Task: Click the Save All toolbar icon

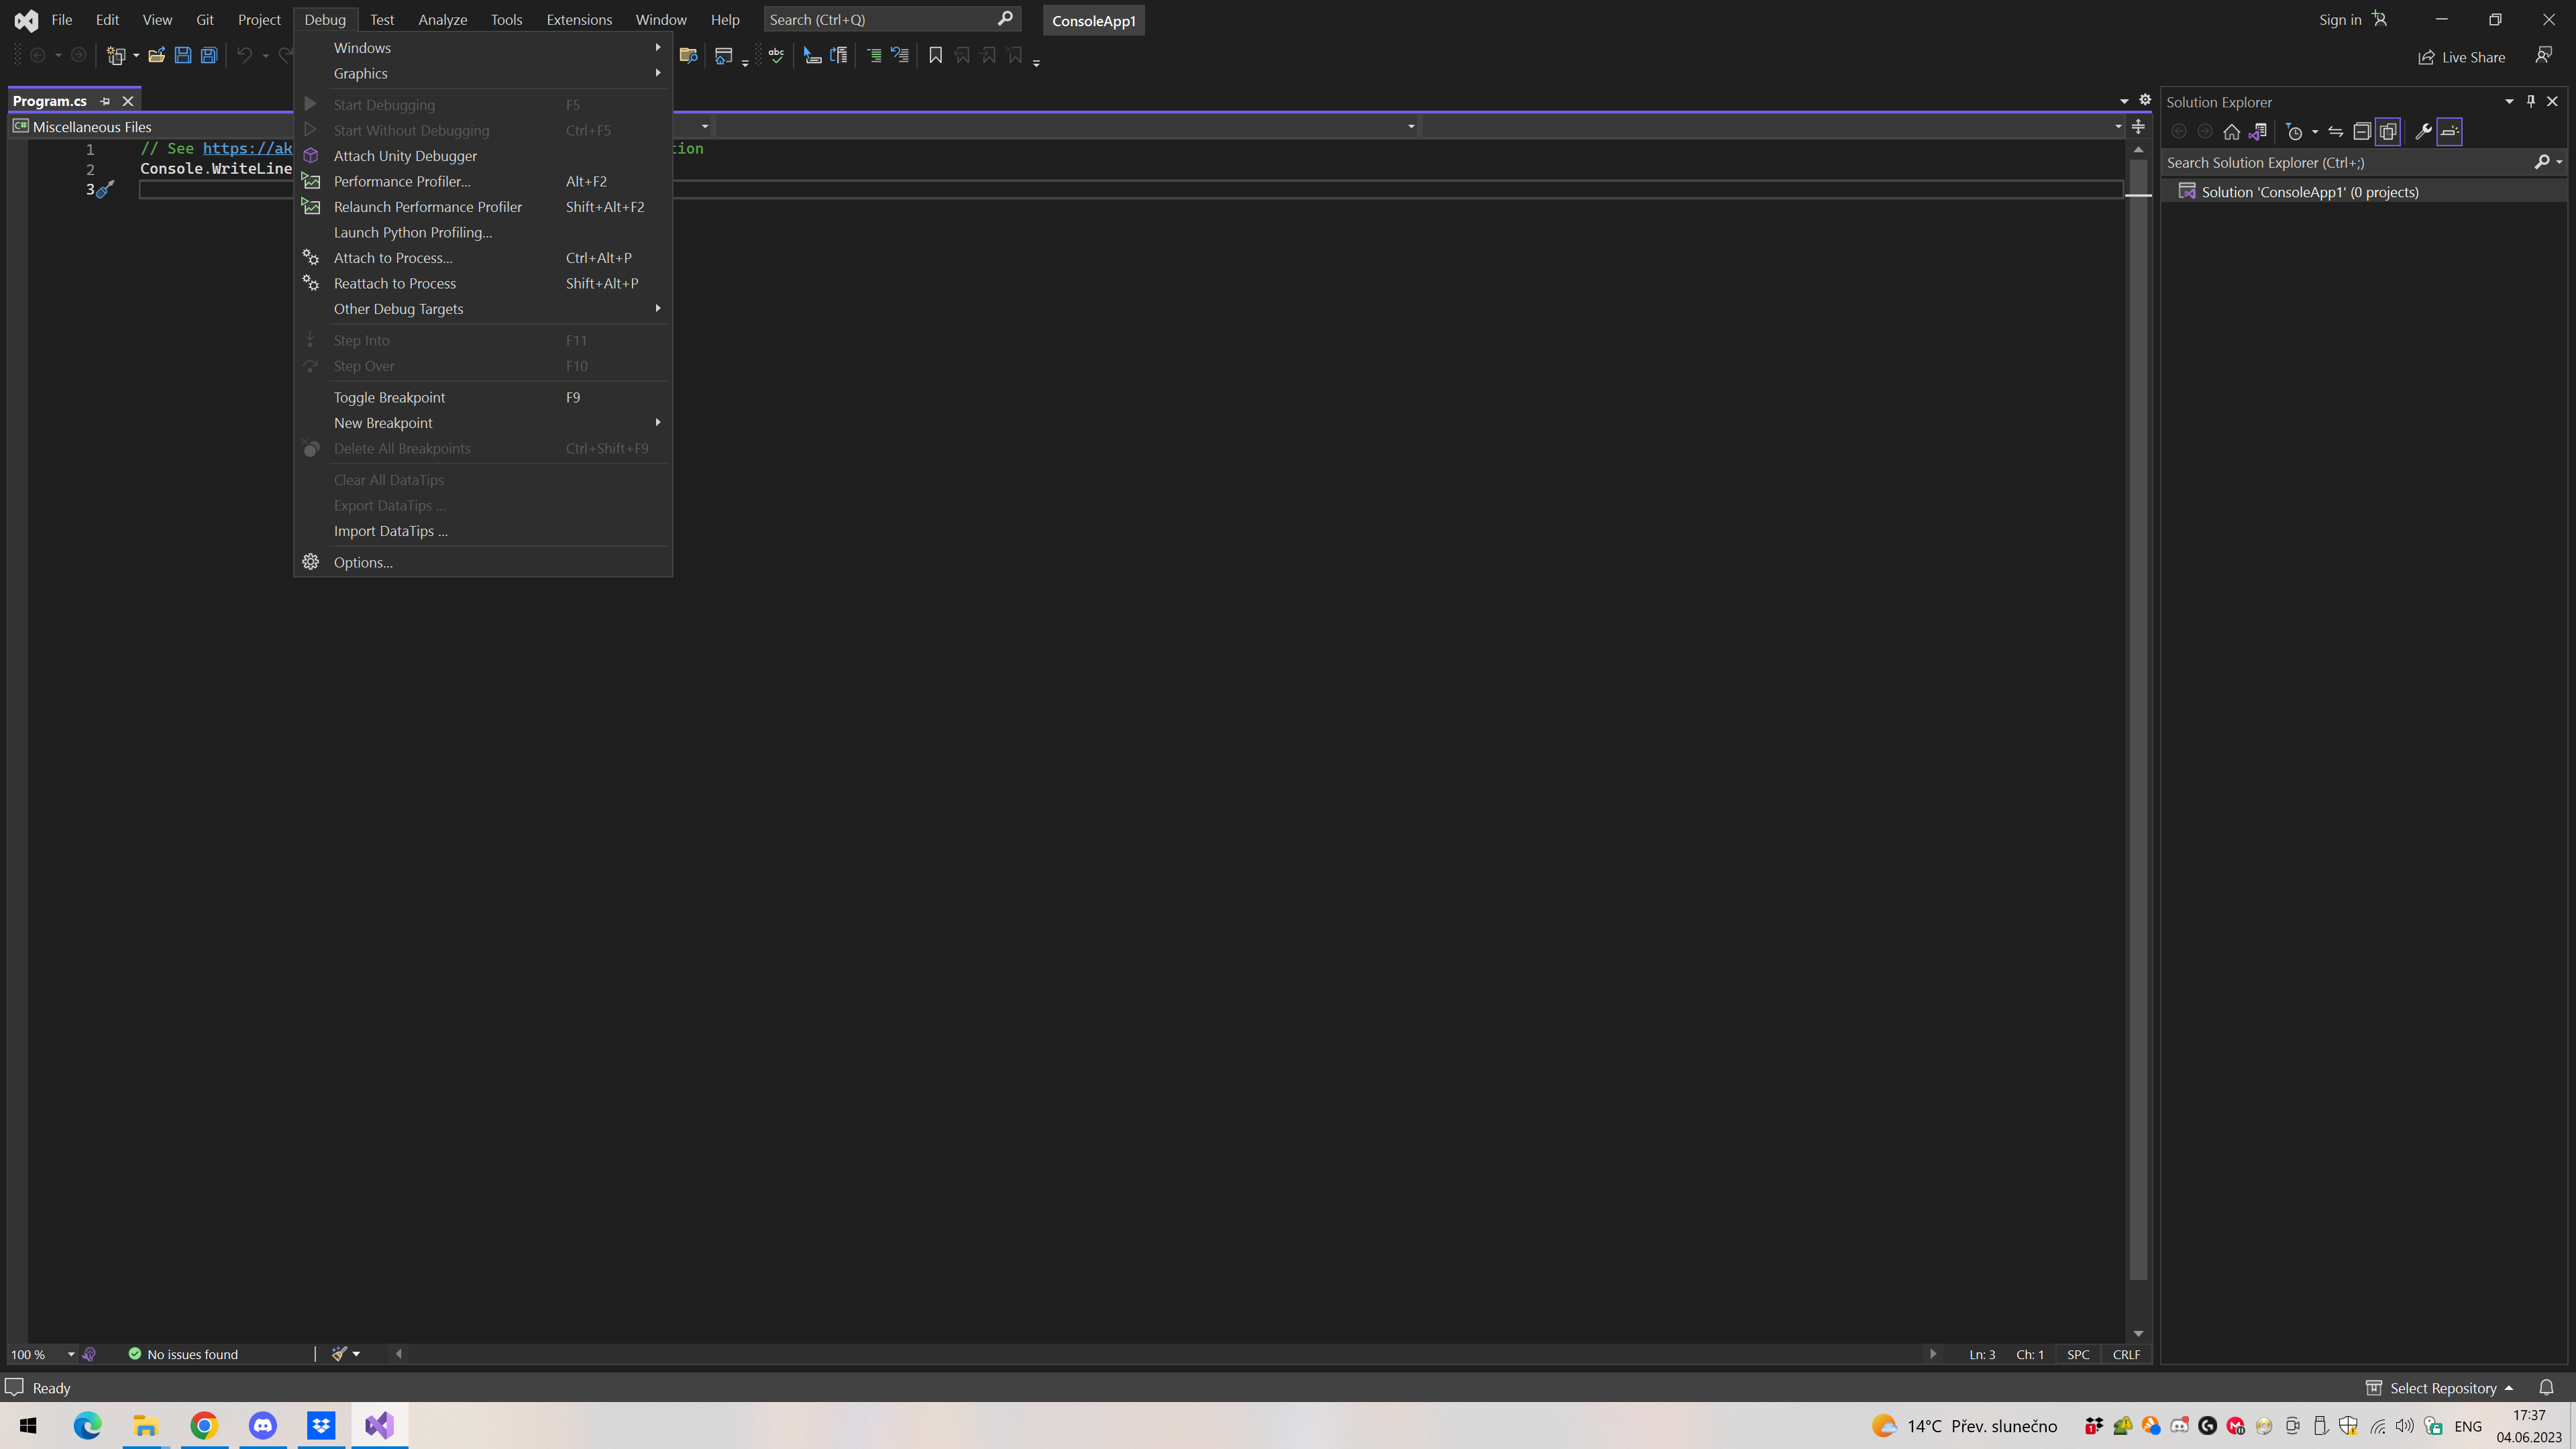Action: point(209,56)
